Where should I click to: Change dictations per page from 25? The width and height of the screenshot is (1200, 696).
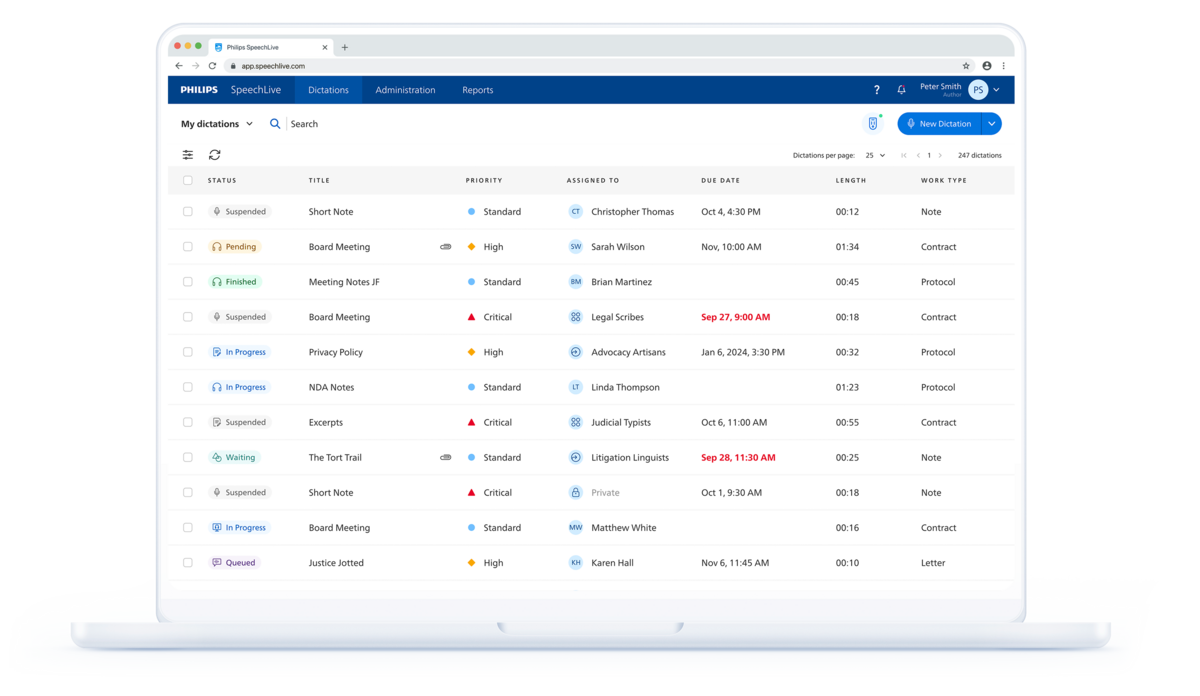pos(876,156)
